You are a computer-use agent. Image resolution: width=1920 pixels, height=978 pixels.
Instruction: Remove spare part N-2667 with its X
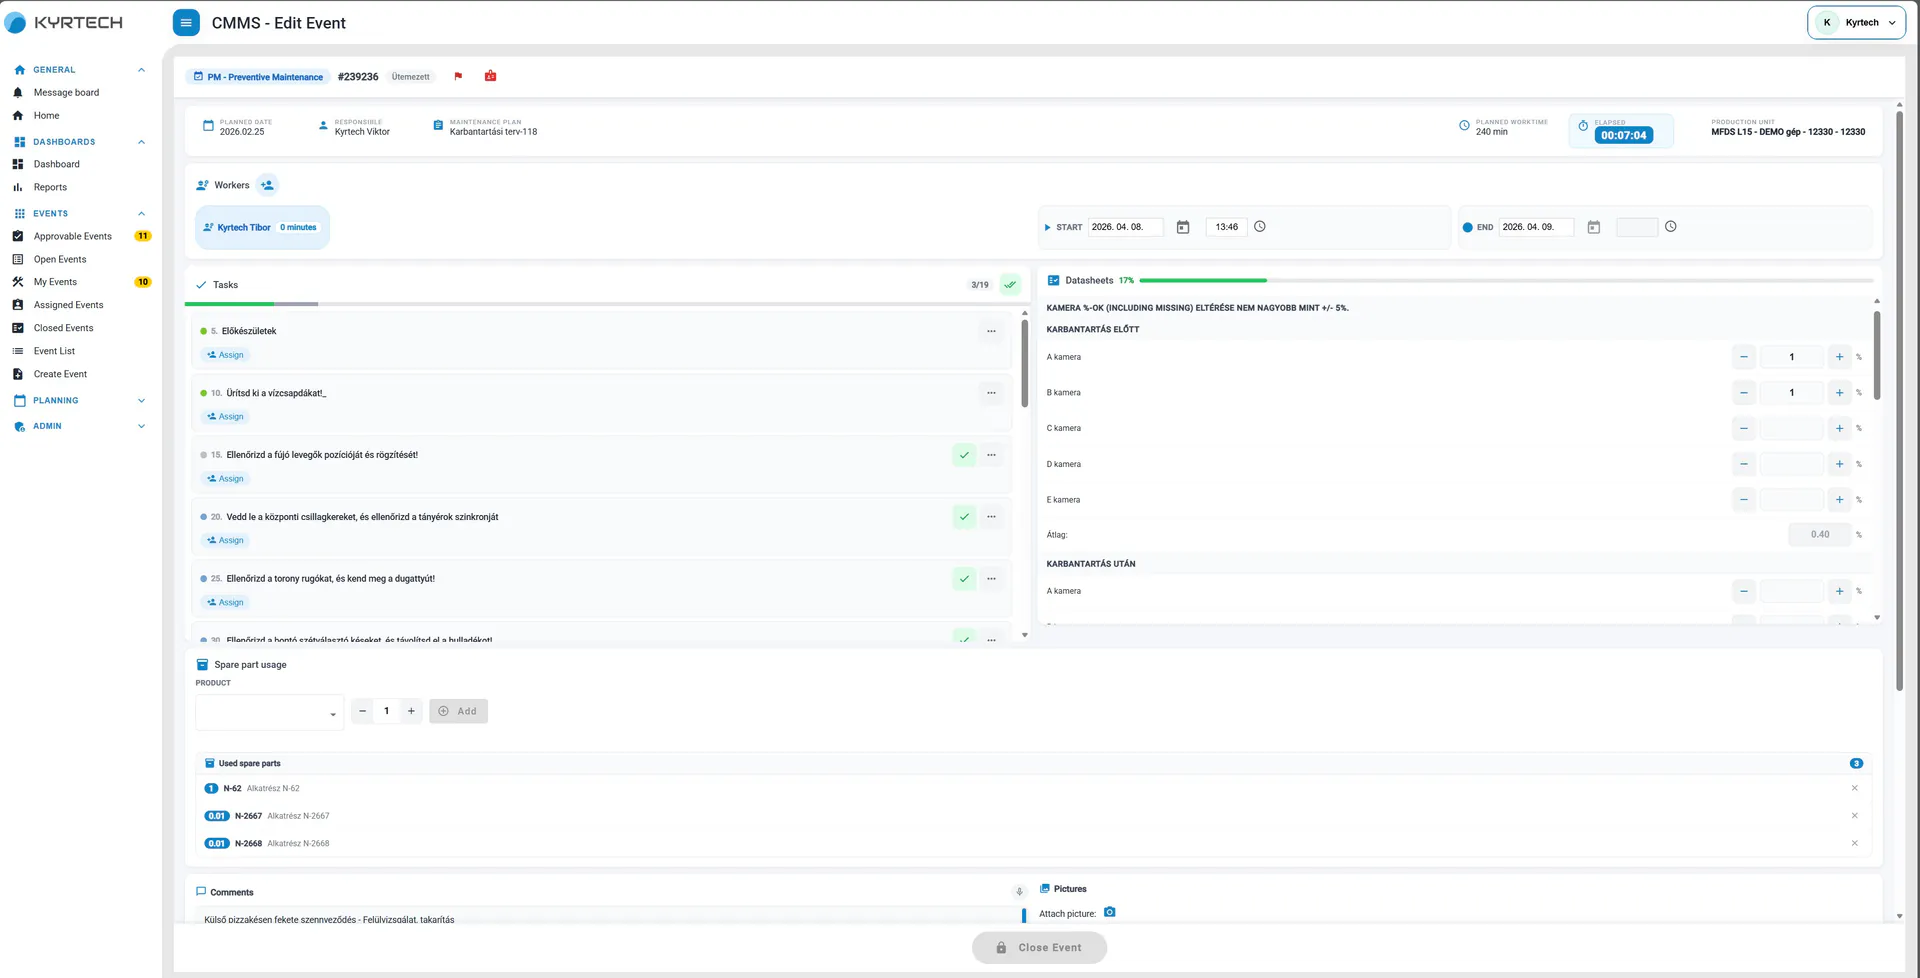pyautogui.click(x=1854, y=816)
